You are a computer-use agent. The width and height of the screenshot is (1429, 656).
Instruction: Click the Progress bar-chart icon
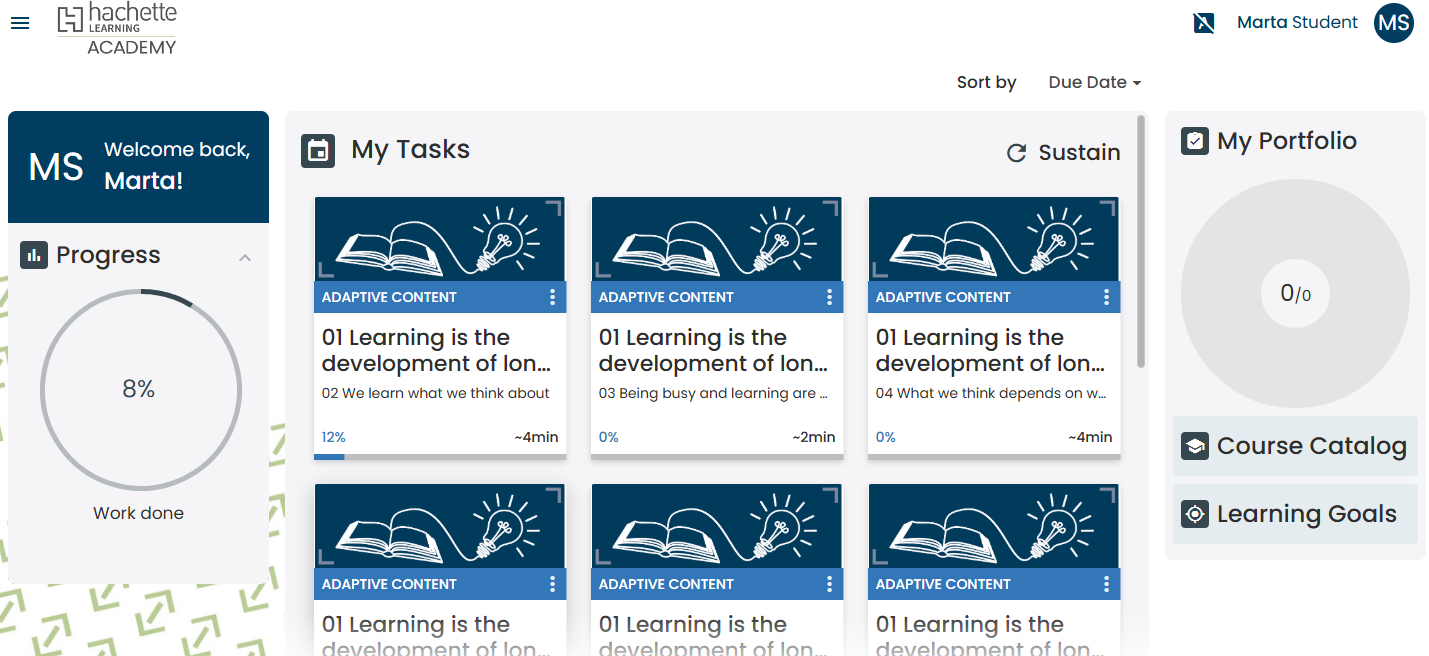(34, 255)
